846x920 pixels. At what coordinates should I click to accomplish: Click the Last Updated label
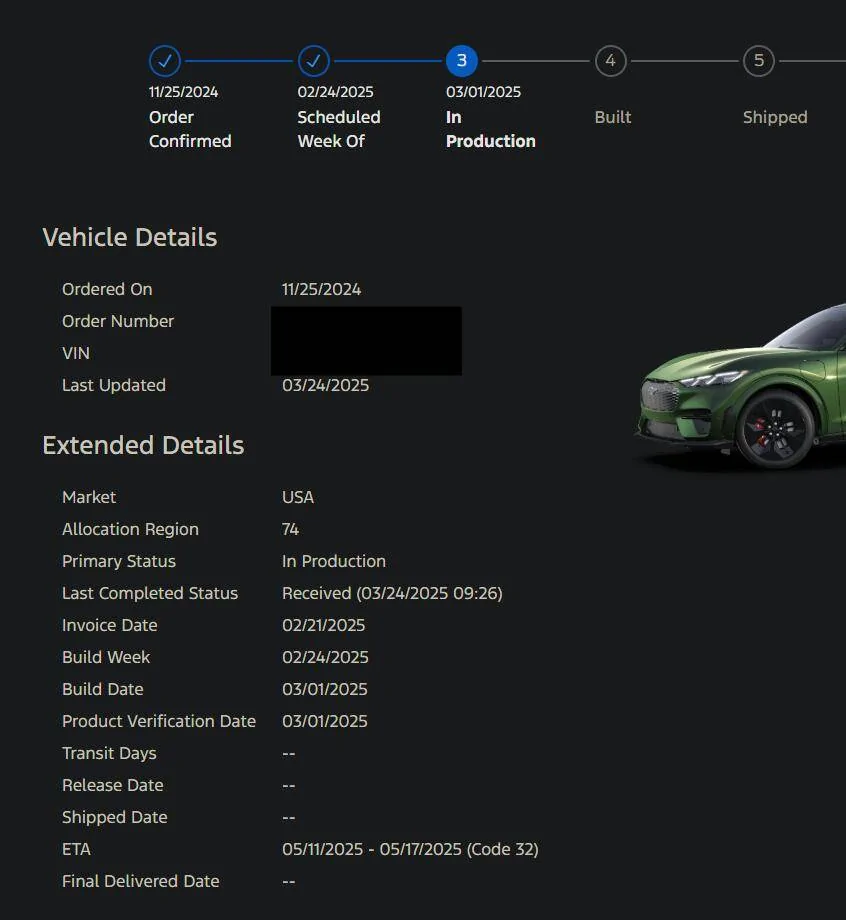click(x=114, y=385)
